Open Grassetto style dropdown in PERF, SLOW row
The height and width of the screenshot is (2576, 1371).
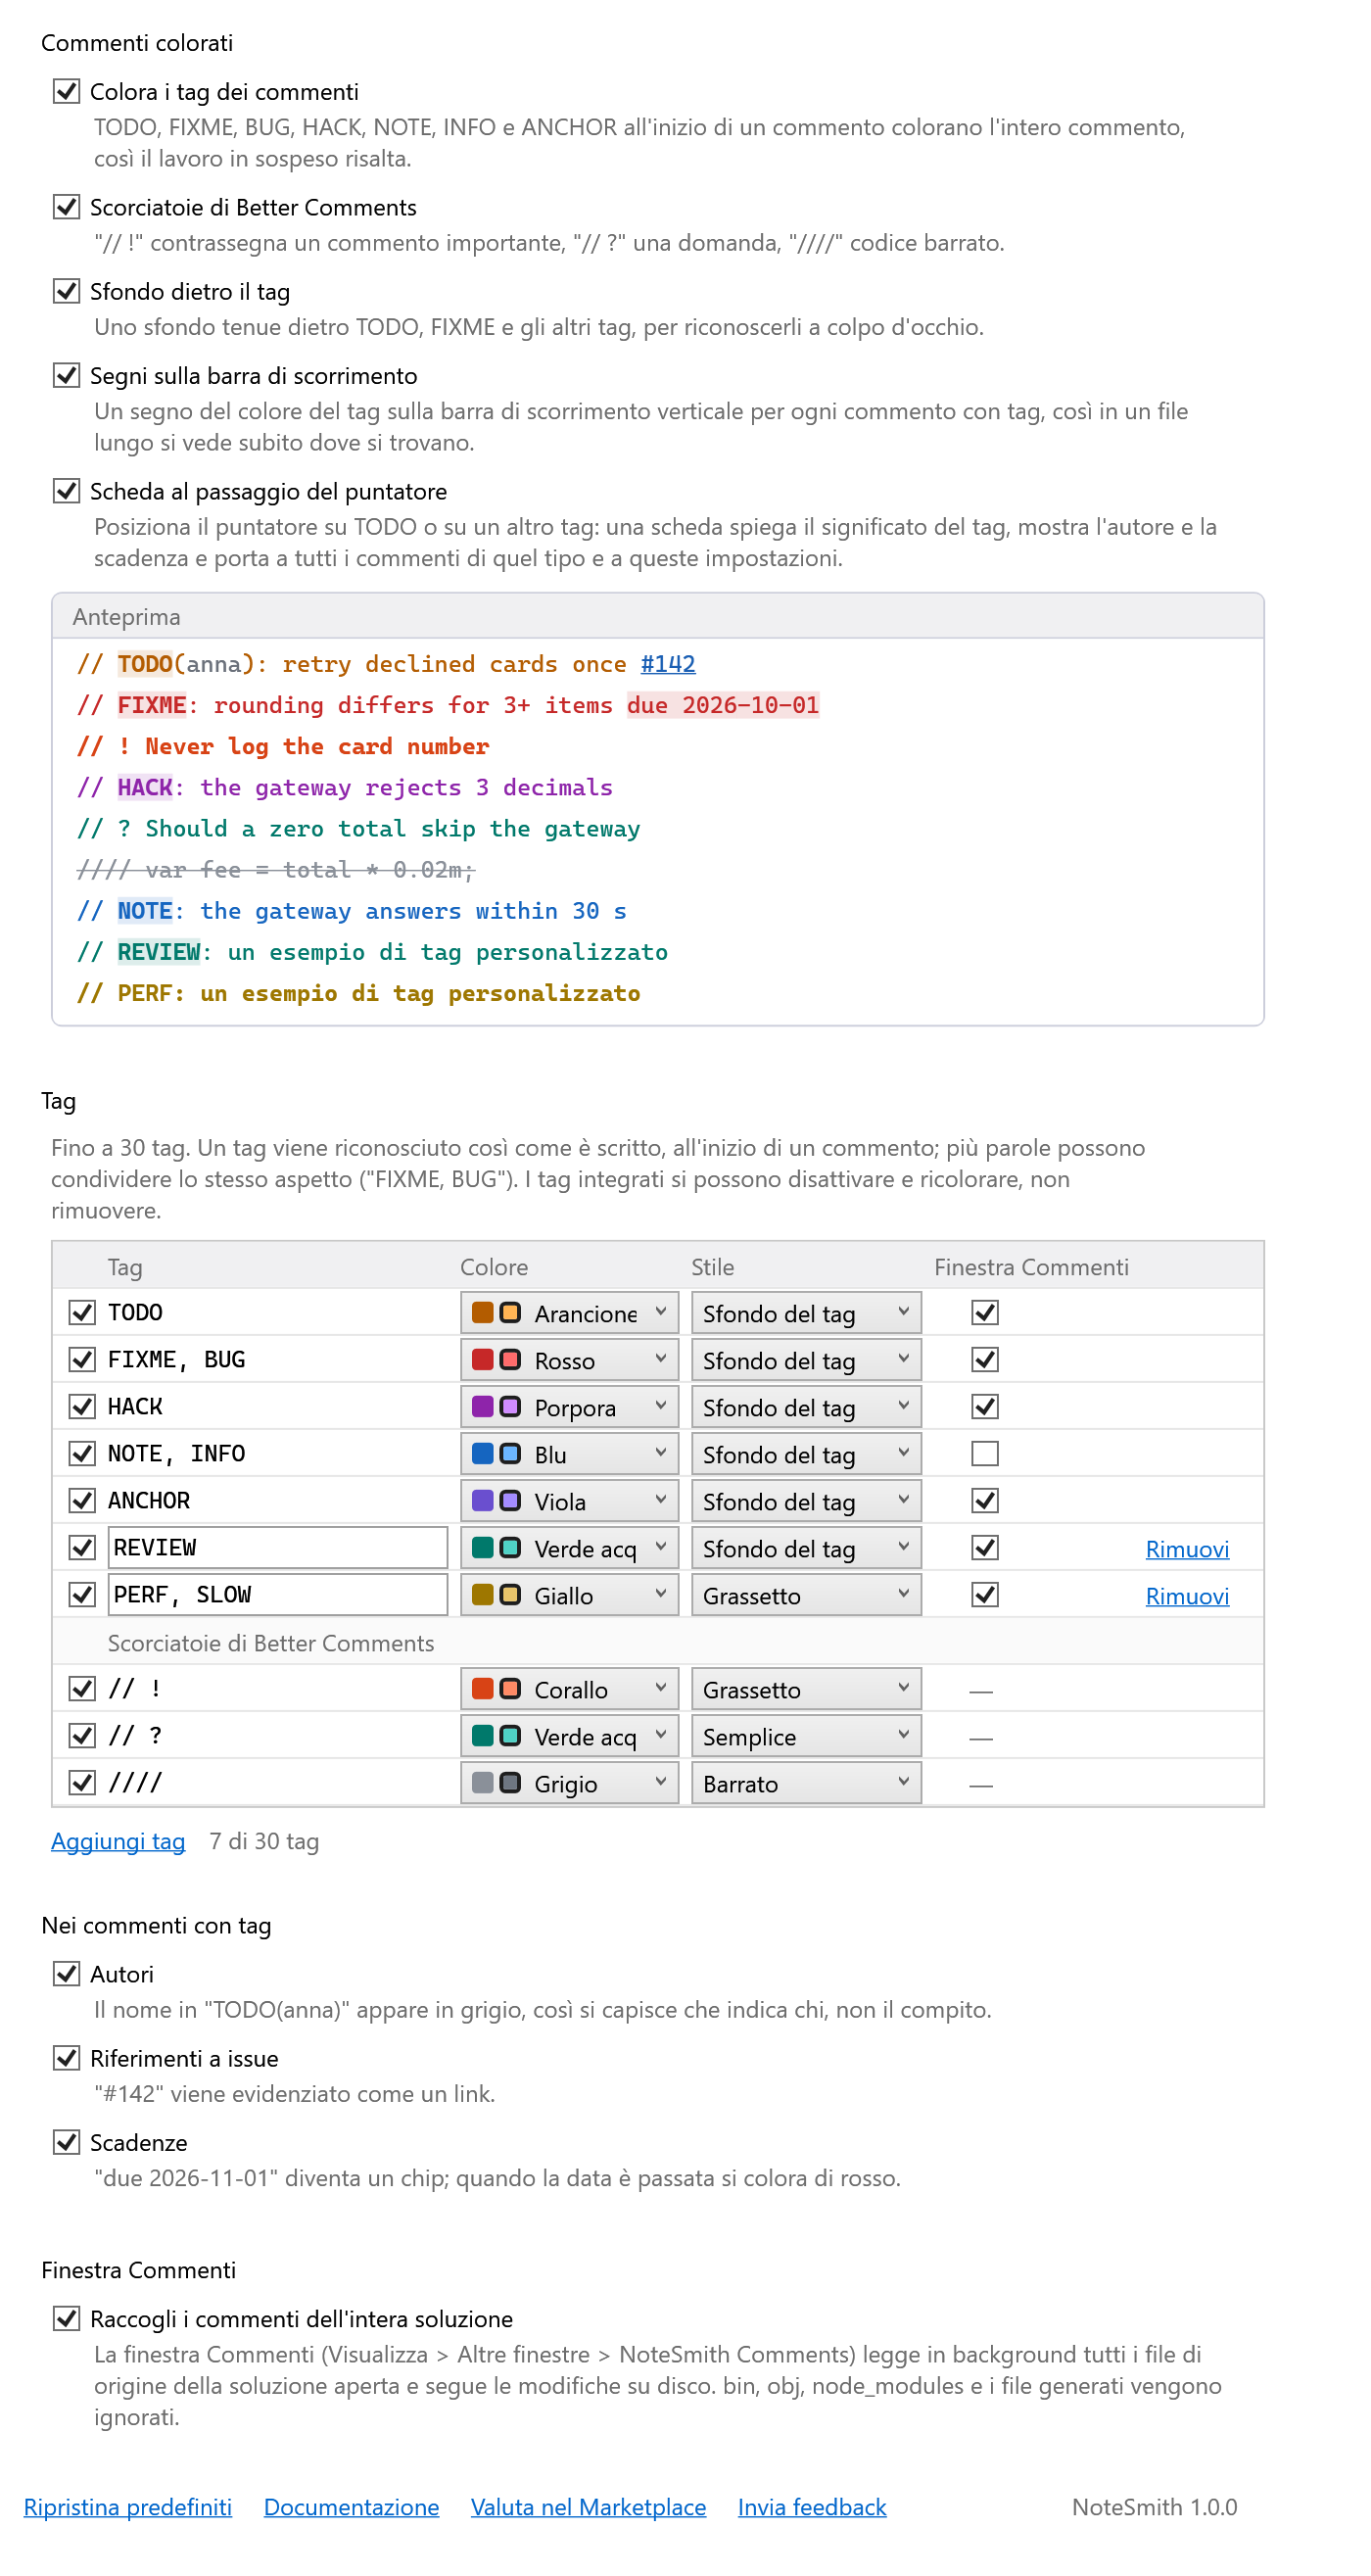pos(806,1595)
